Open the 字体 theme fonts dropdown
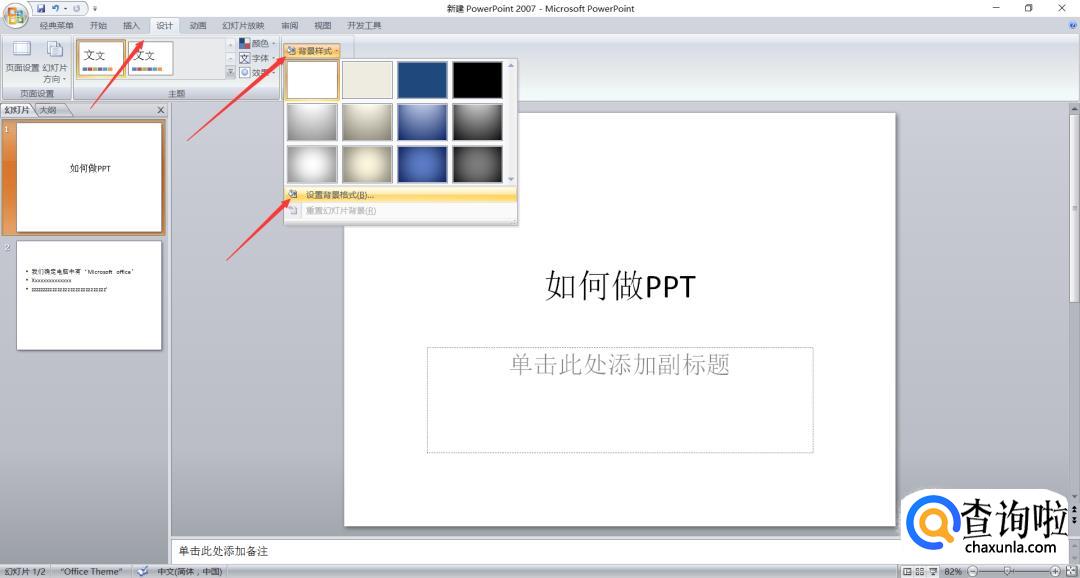The image size is (1080, 578). [258, 58]
